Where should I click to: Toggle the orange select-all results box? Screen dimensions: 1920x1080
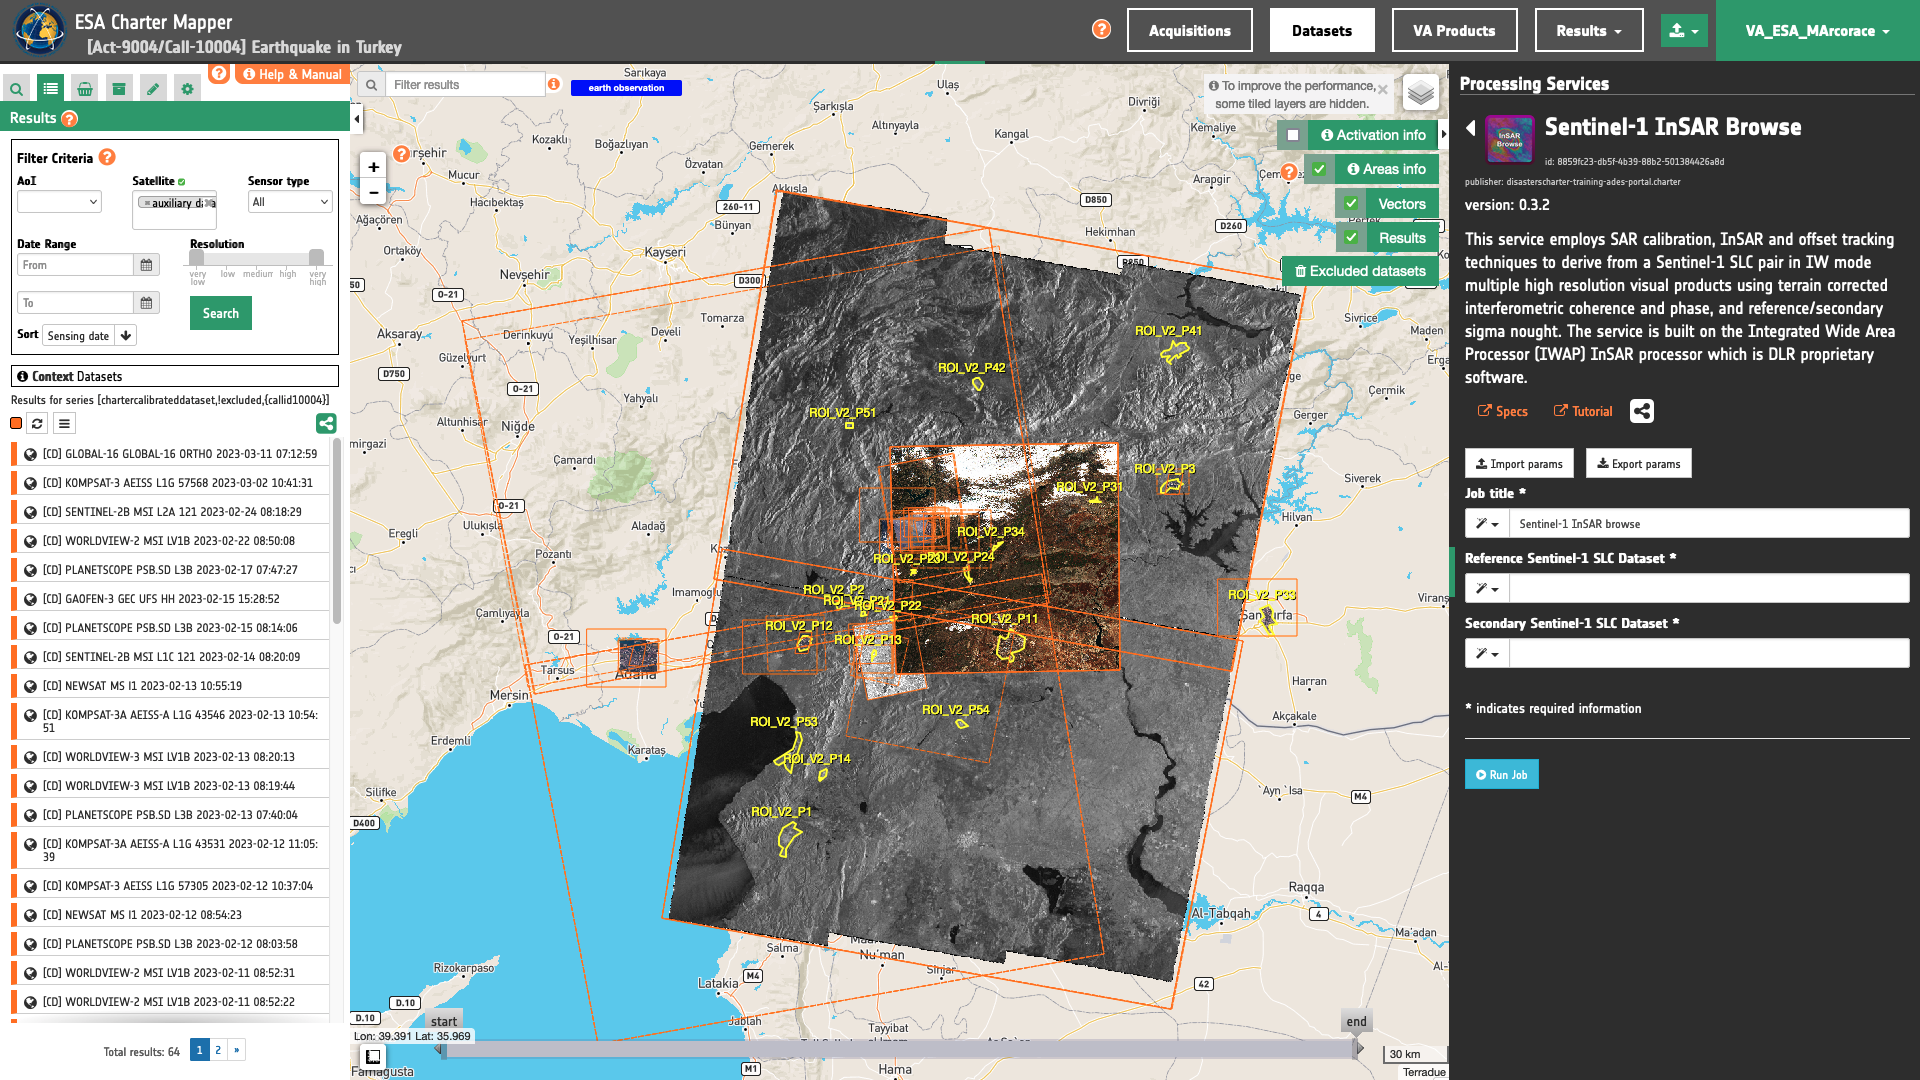click(x=16, y=423)
